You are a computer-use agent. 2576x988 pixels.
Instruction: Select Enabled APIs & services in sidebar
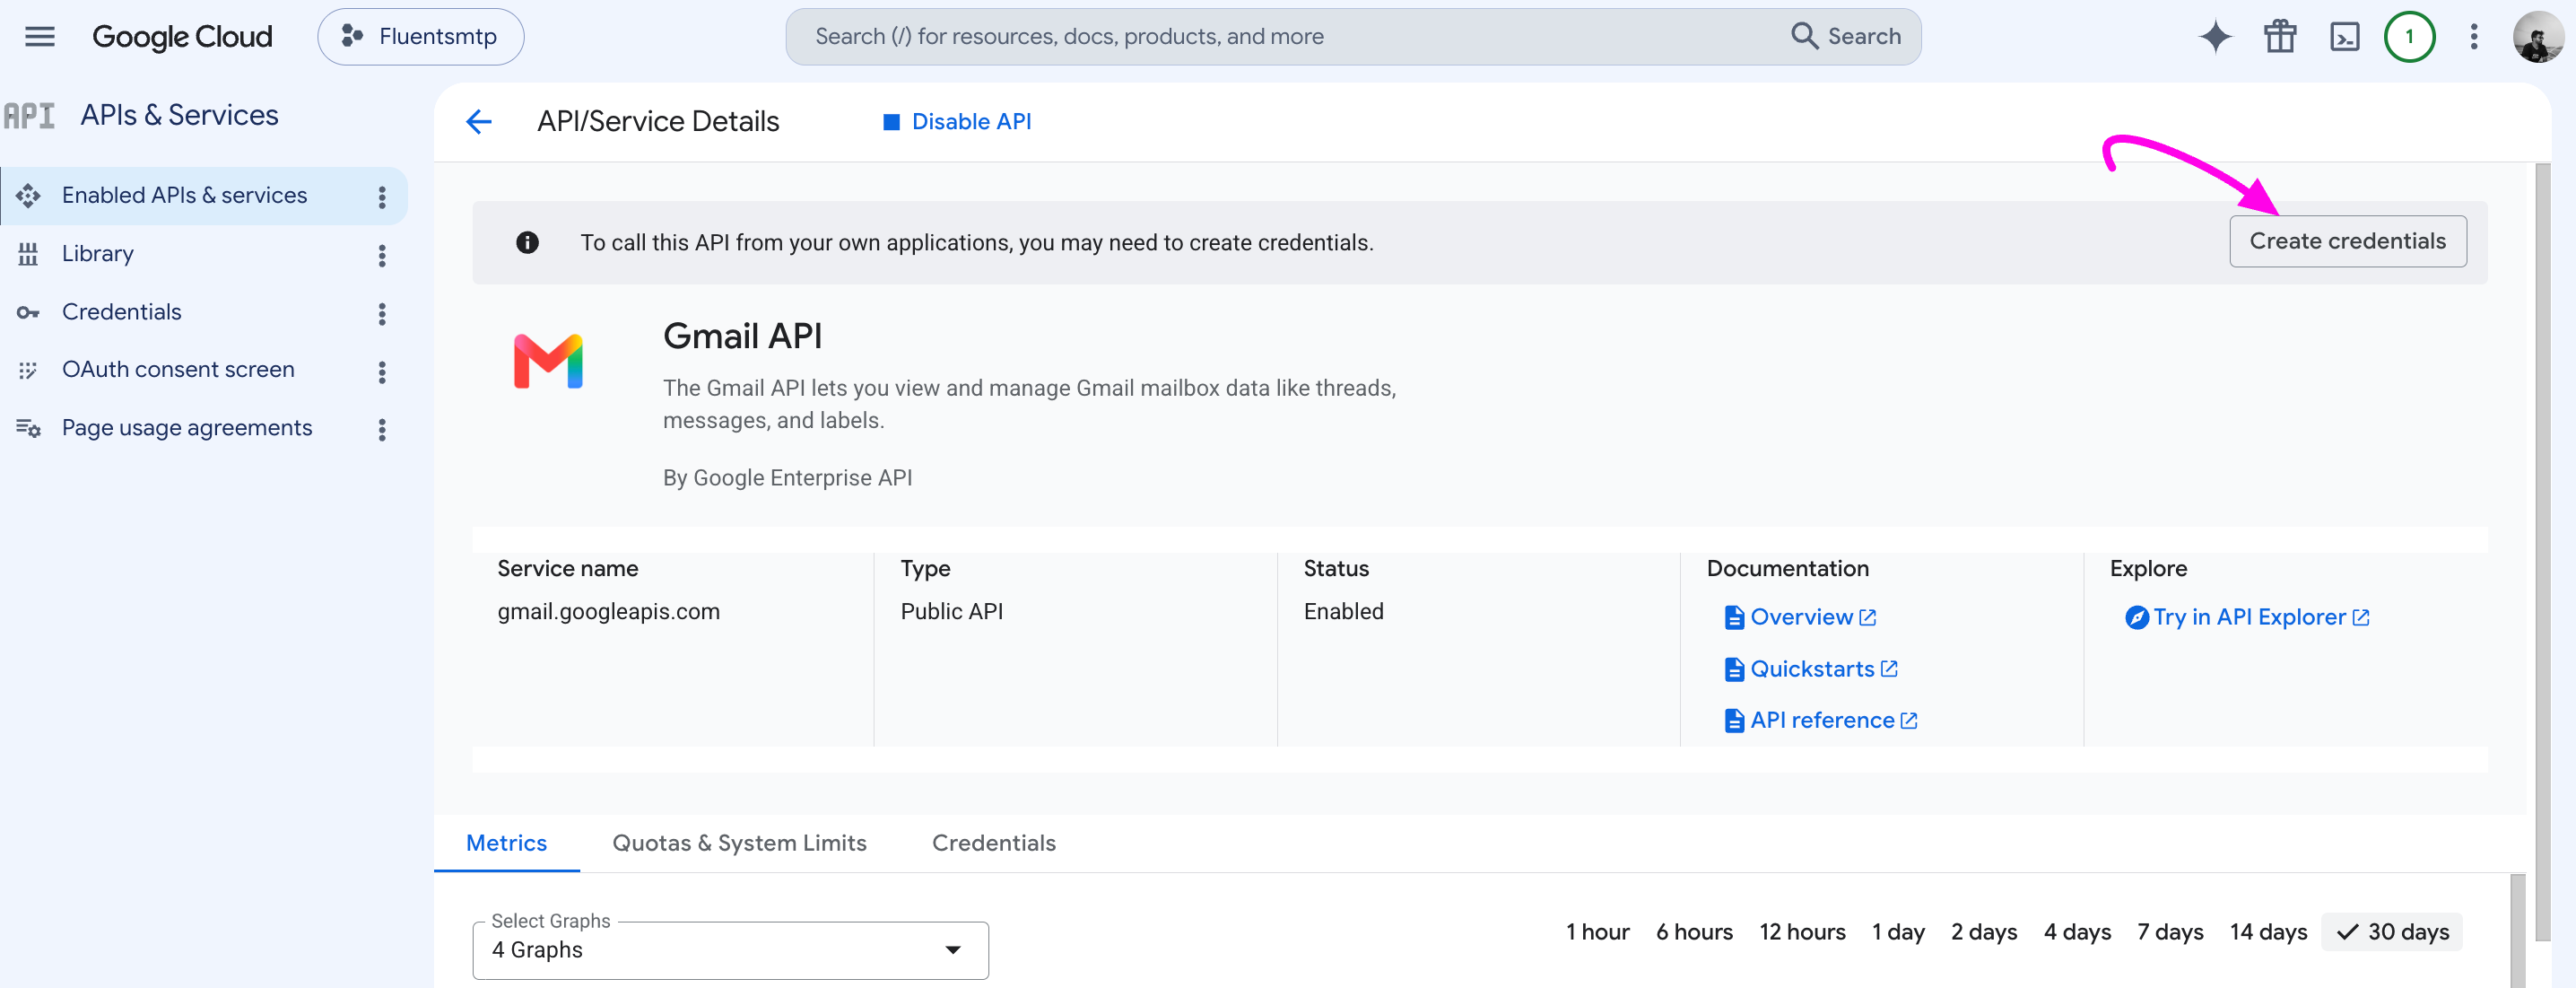tap(204, 196)
